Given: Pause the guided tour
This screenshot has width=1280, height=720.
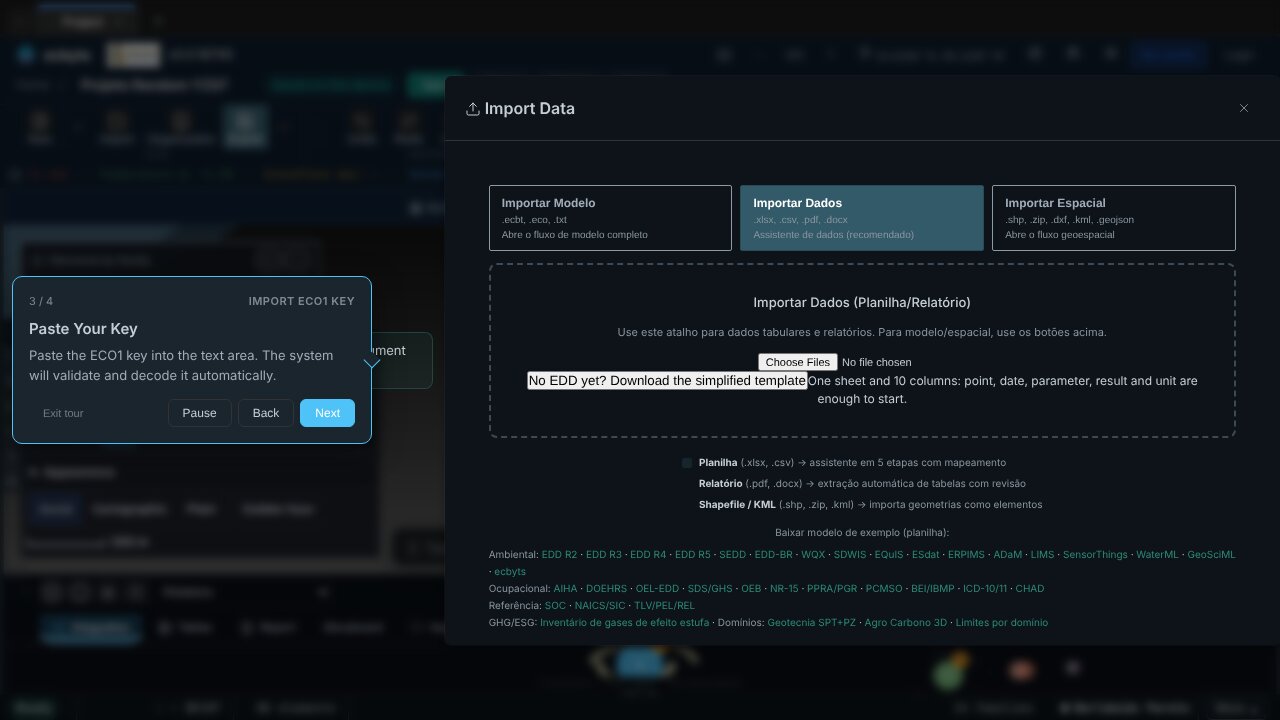Looking at the screenshot, I should (200, 413).
